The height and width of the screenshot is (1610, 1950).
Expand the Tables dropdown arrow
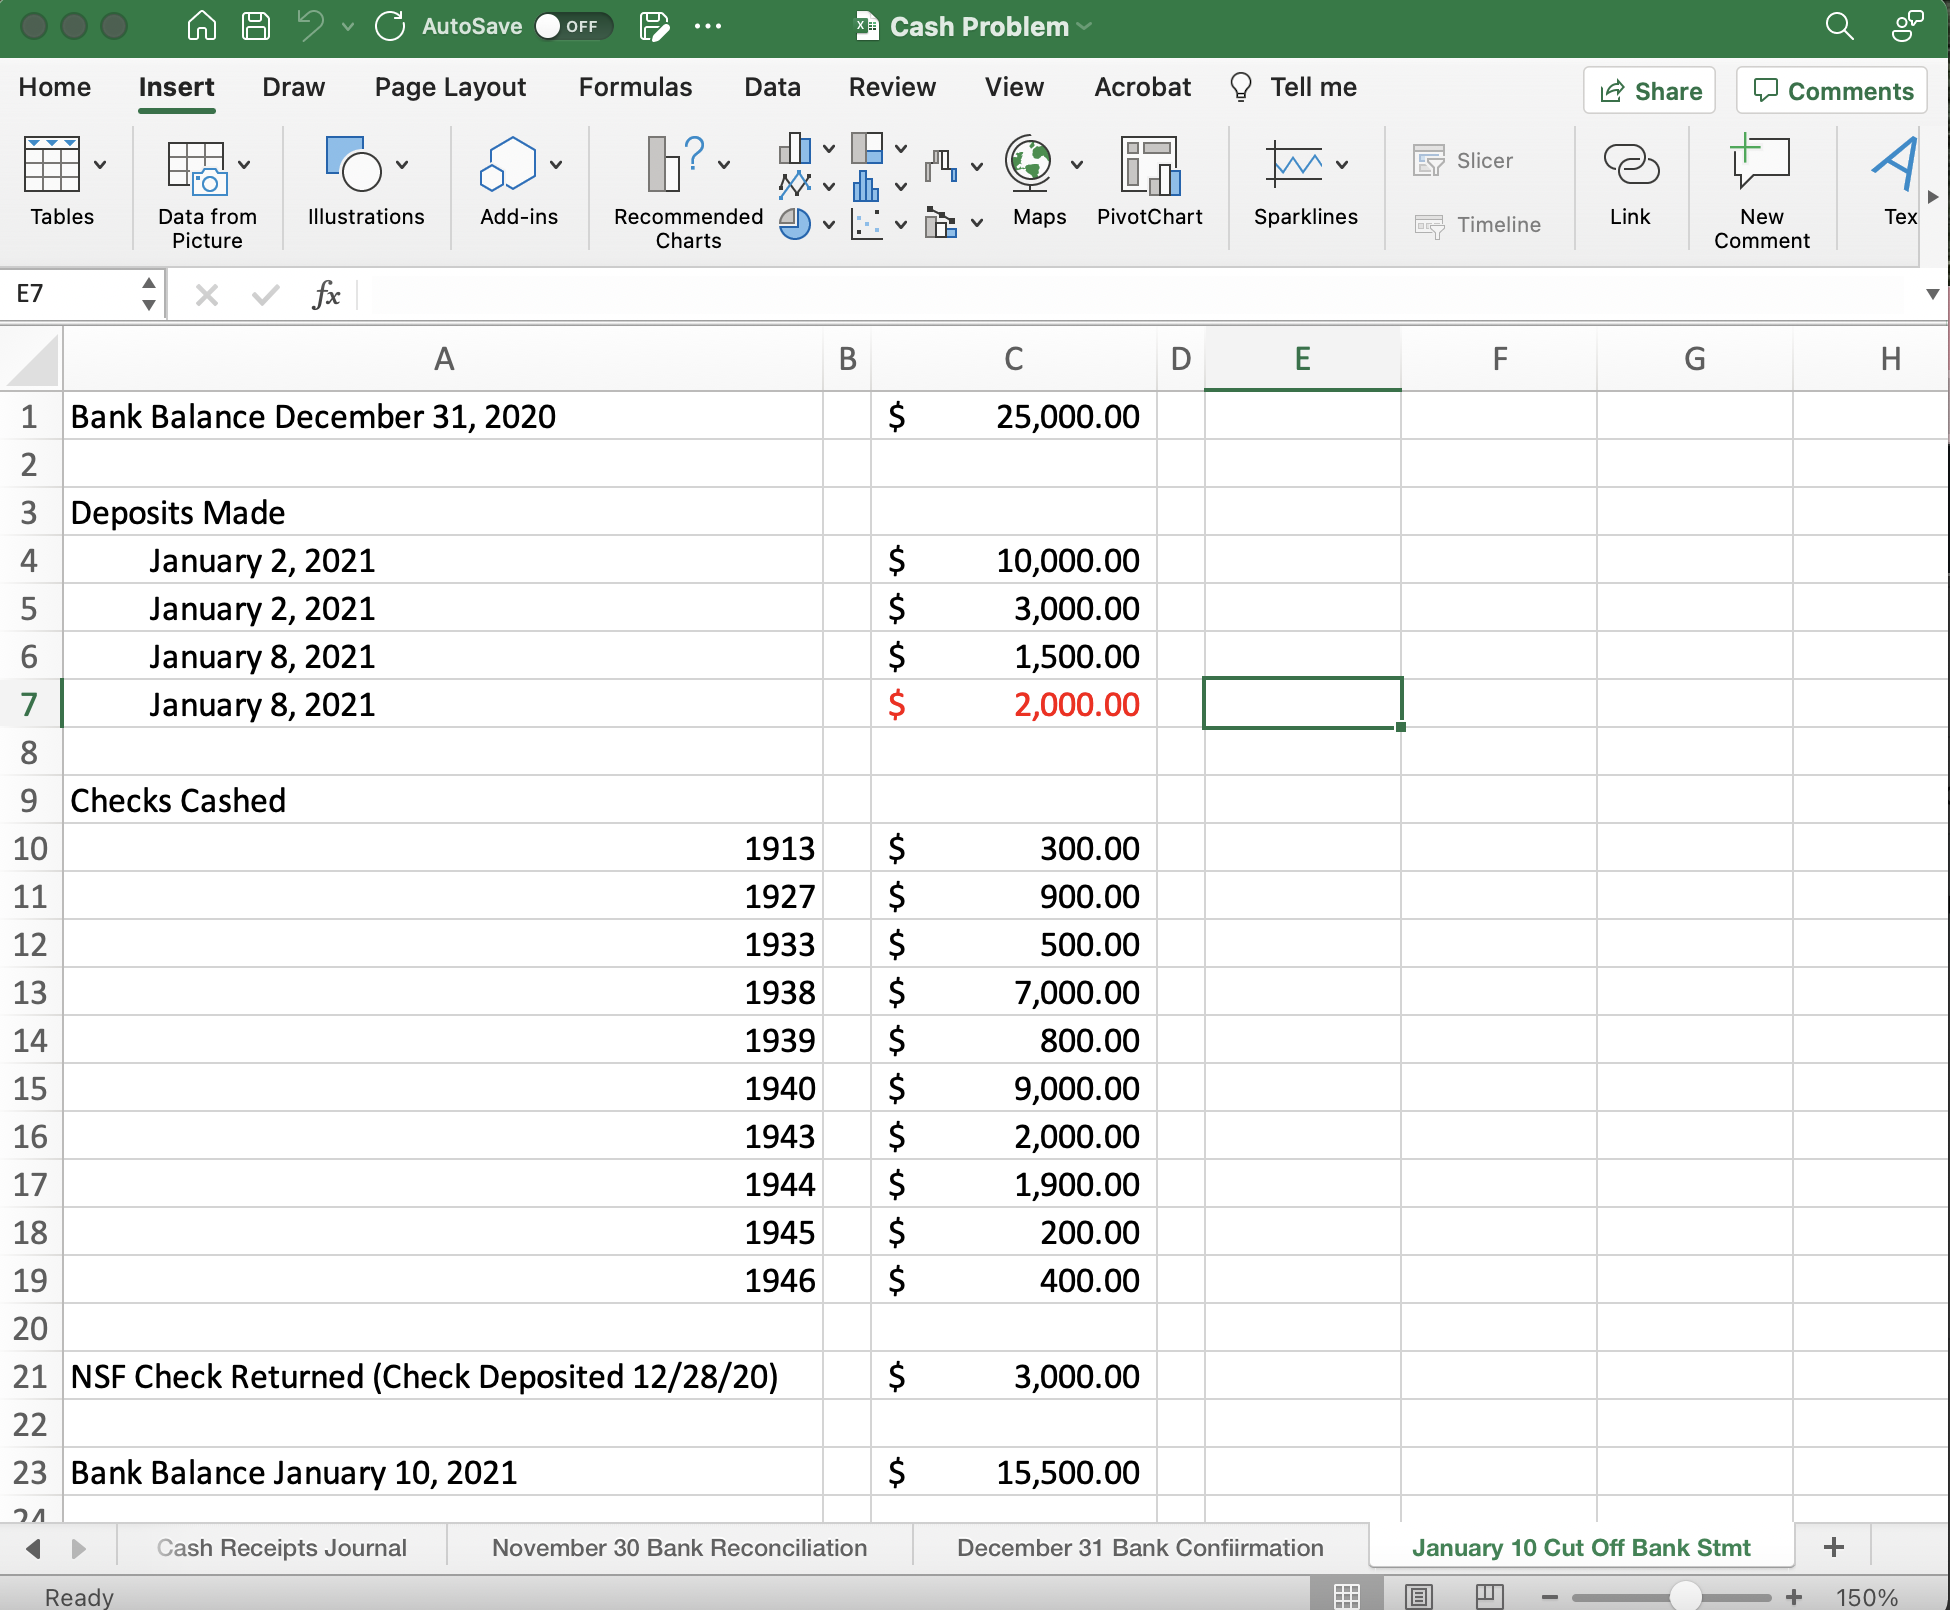100,165
